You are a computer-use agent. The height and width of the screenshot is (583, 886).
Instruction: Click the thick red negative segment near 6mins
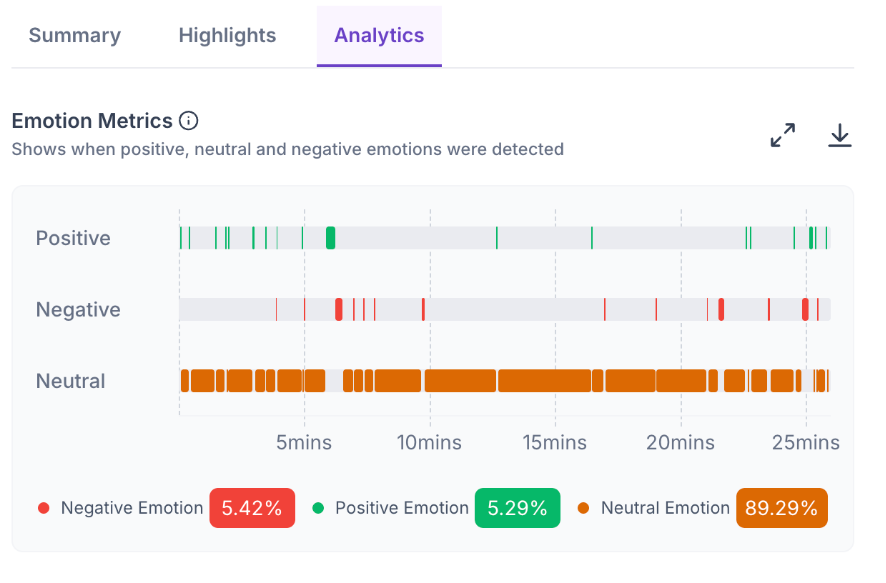338,310
